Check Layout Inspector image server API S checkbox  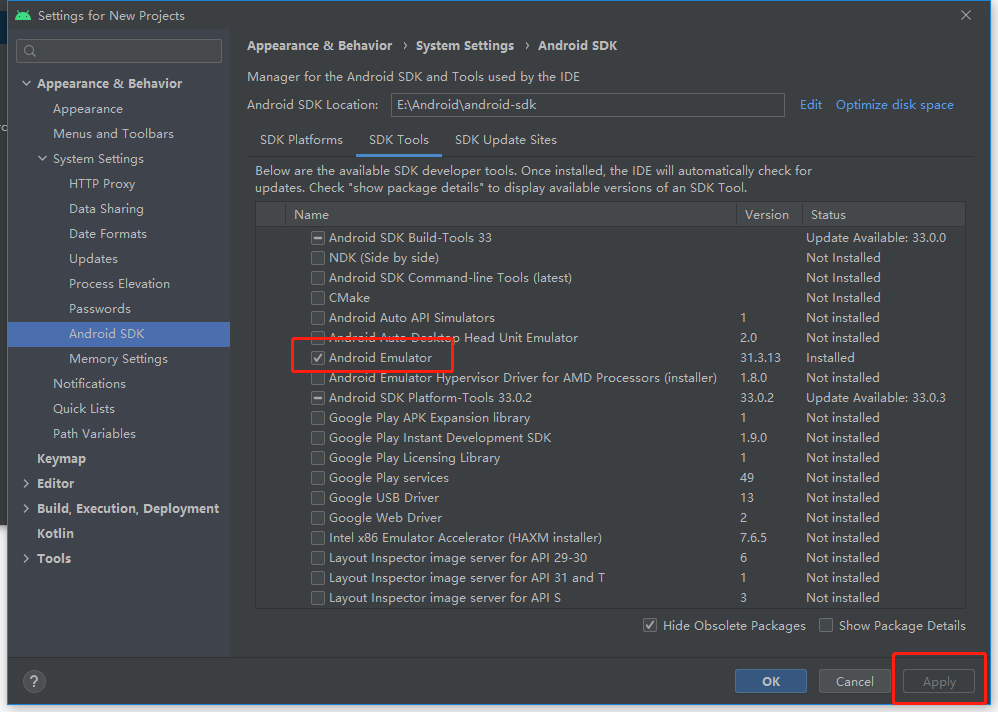[x=318, y=598]
